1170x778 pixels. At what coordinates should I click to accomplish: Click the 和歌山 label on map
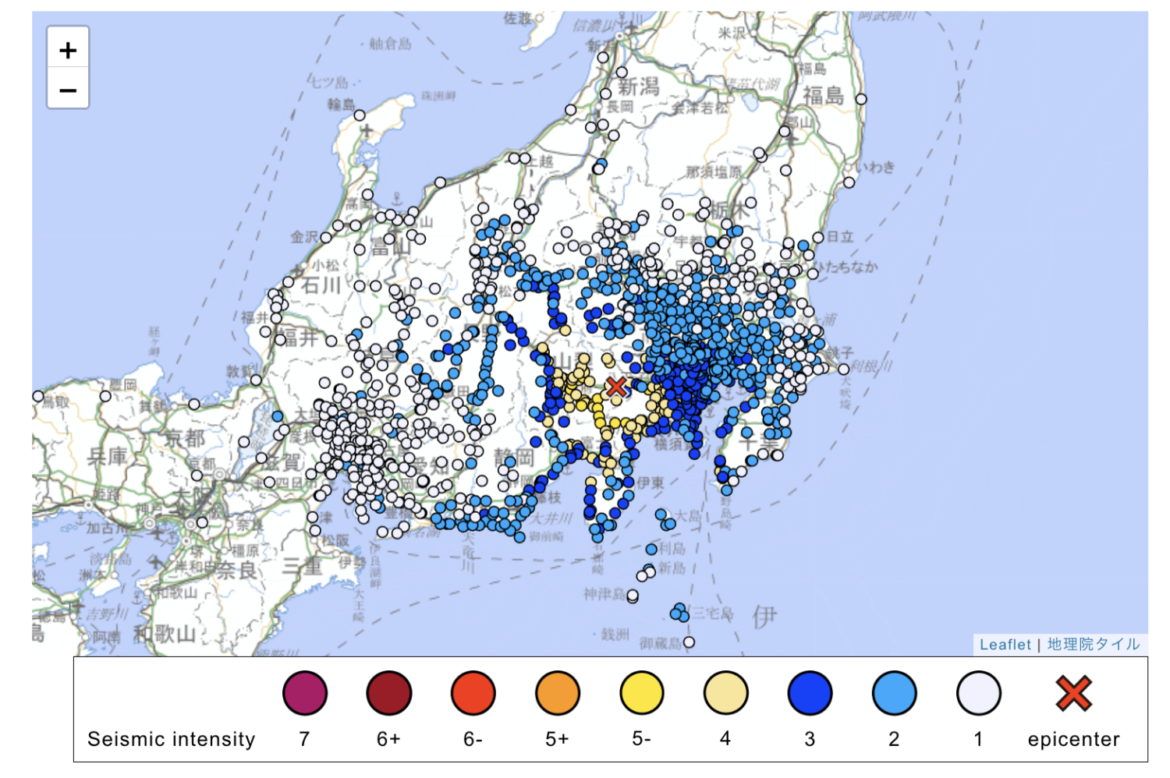165,634
